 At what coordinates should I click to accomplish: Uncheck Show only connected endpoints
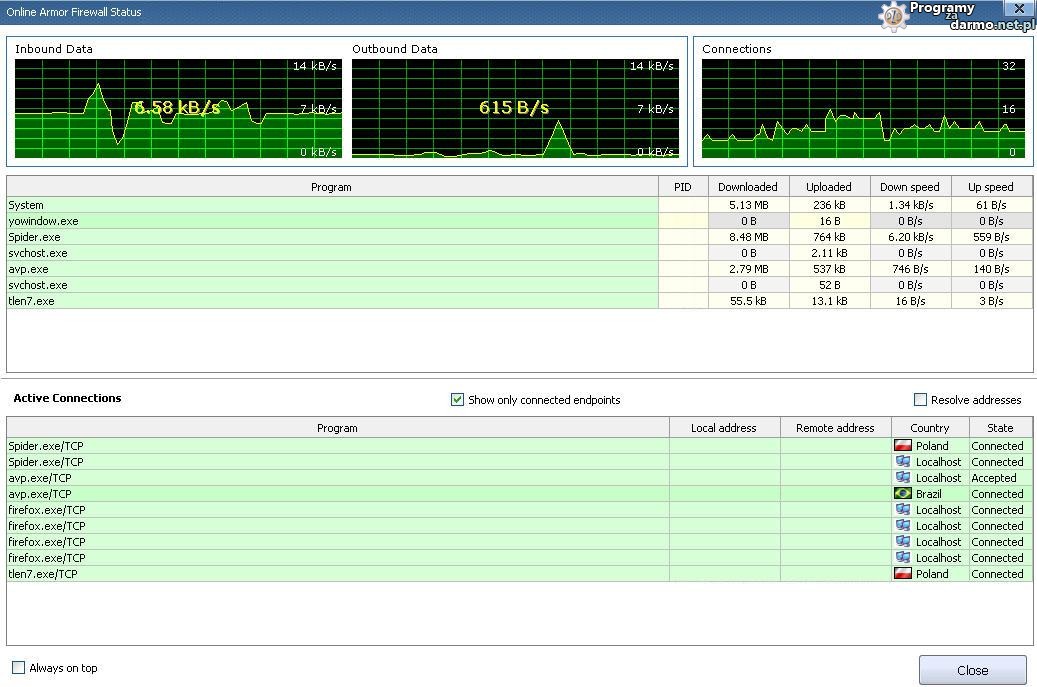pyautogui.click(x=458, y=400)
